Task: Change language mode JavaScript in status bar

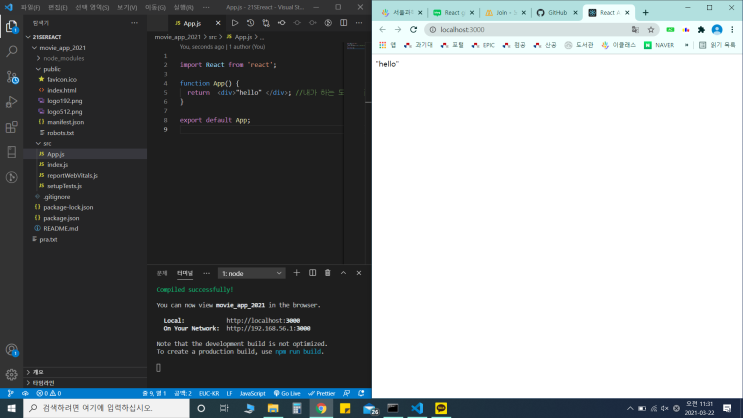Action: point(253,393)
